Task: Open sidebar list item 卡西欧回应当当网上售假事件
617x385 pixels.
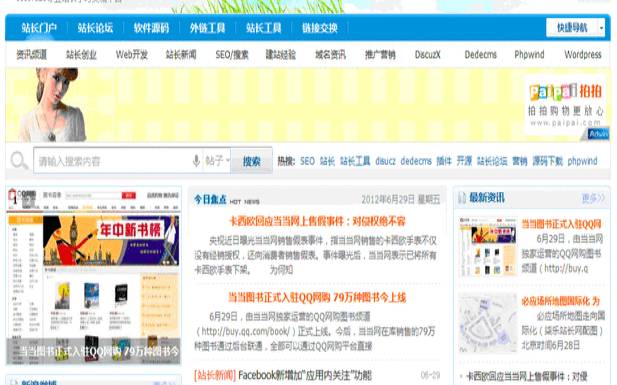Action: click(527, 376)
